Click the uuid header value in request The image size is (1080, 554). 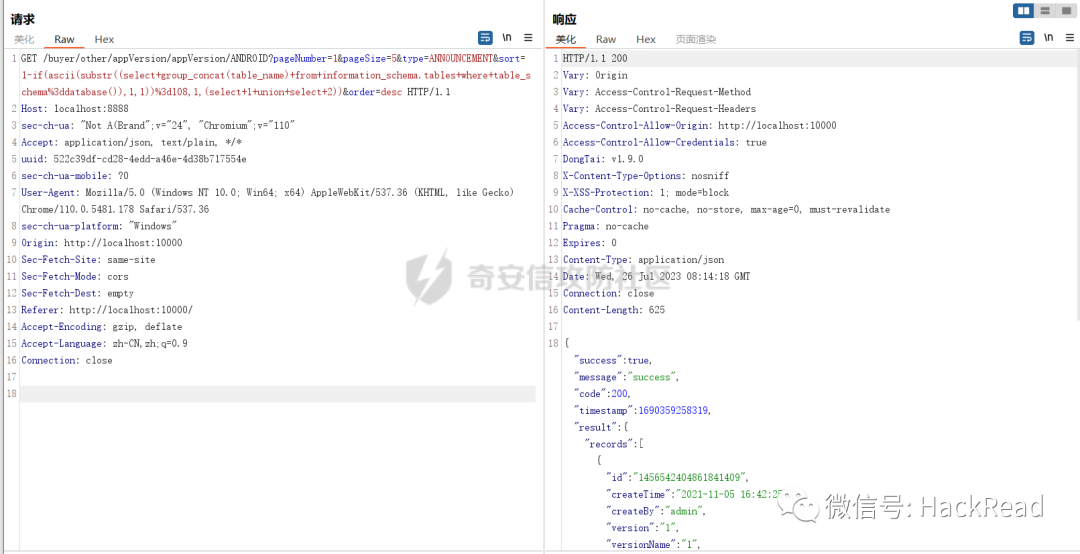click(149, 159)
